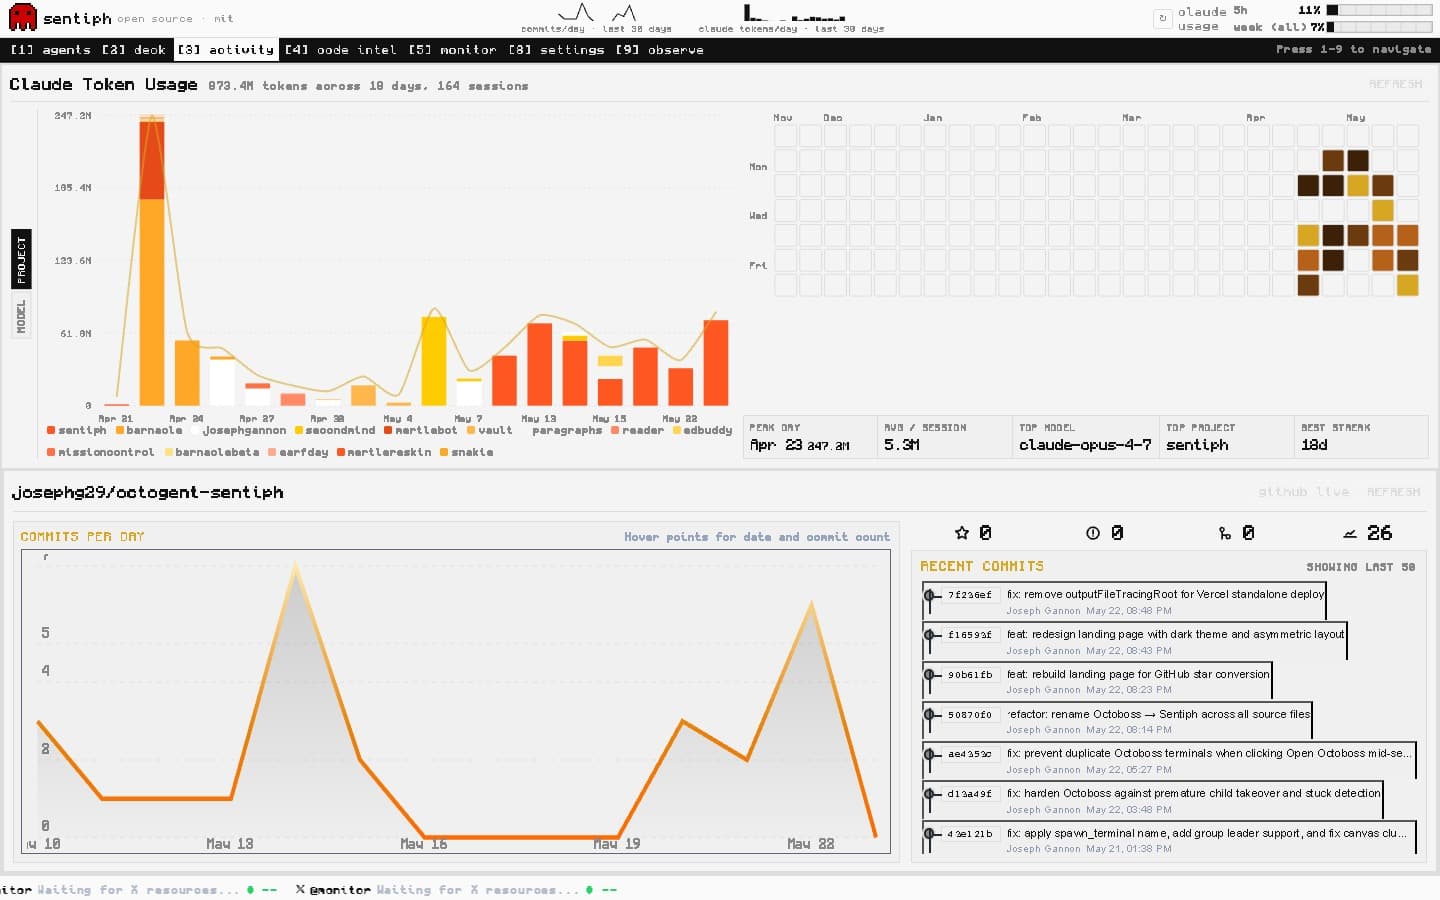Click the commit node icon for 7f236ef
This screenshot has height=900, width=1440.
(x=930, y=595)
